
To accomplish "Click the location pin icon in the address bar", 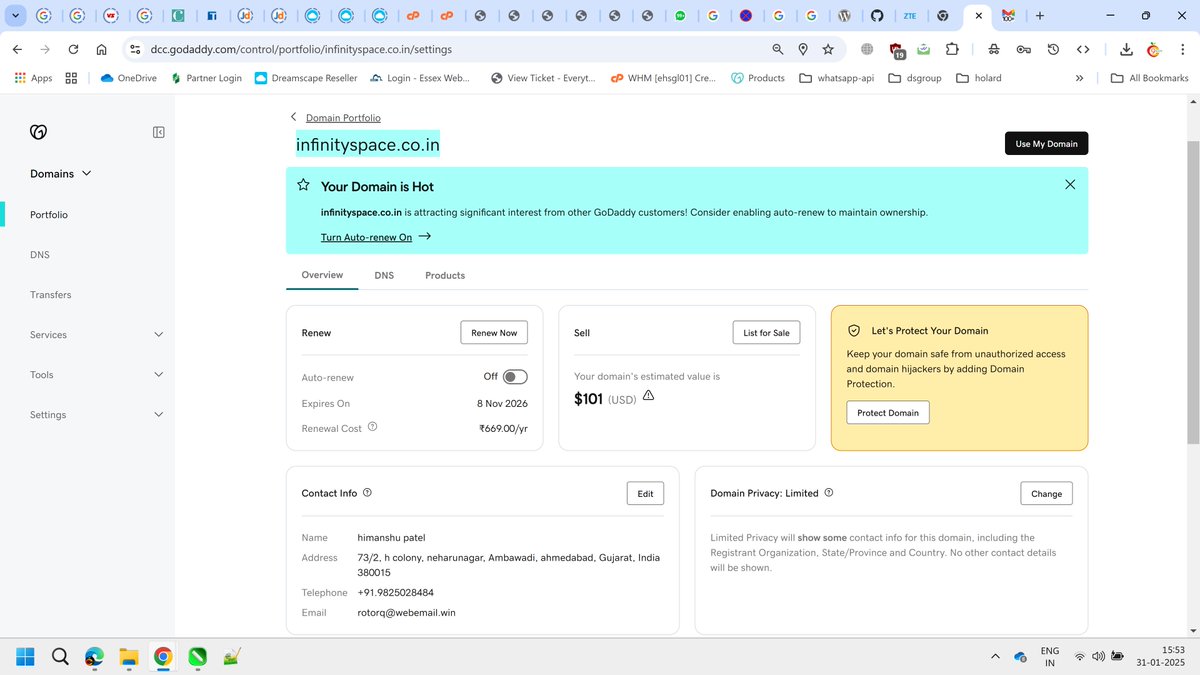I will [x=803, y=49].
